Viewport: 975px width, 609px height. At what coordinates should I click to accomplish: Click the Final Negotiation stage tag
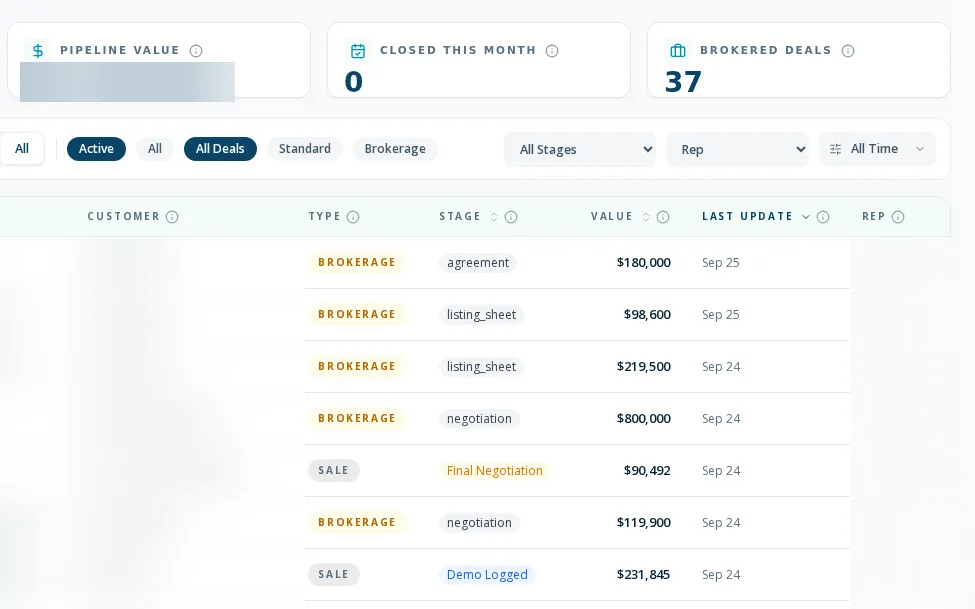point(495,471)
